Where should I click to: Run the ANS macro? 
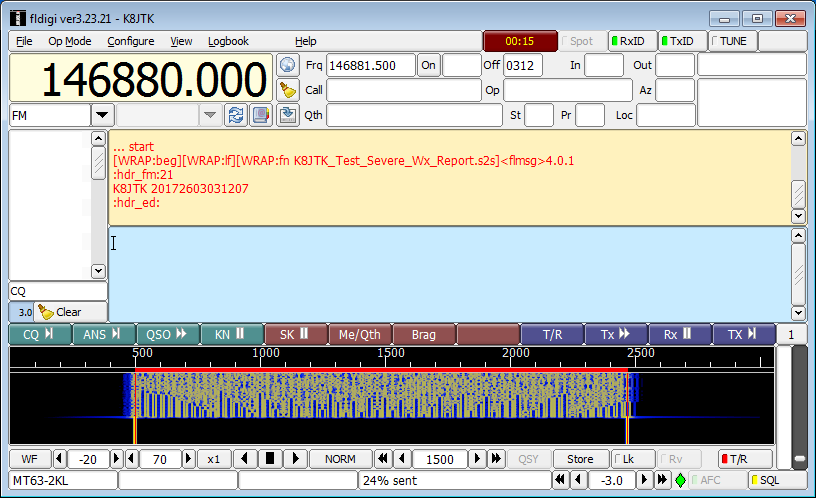pos(104,334)
